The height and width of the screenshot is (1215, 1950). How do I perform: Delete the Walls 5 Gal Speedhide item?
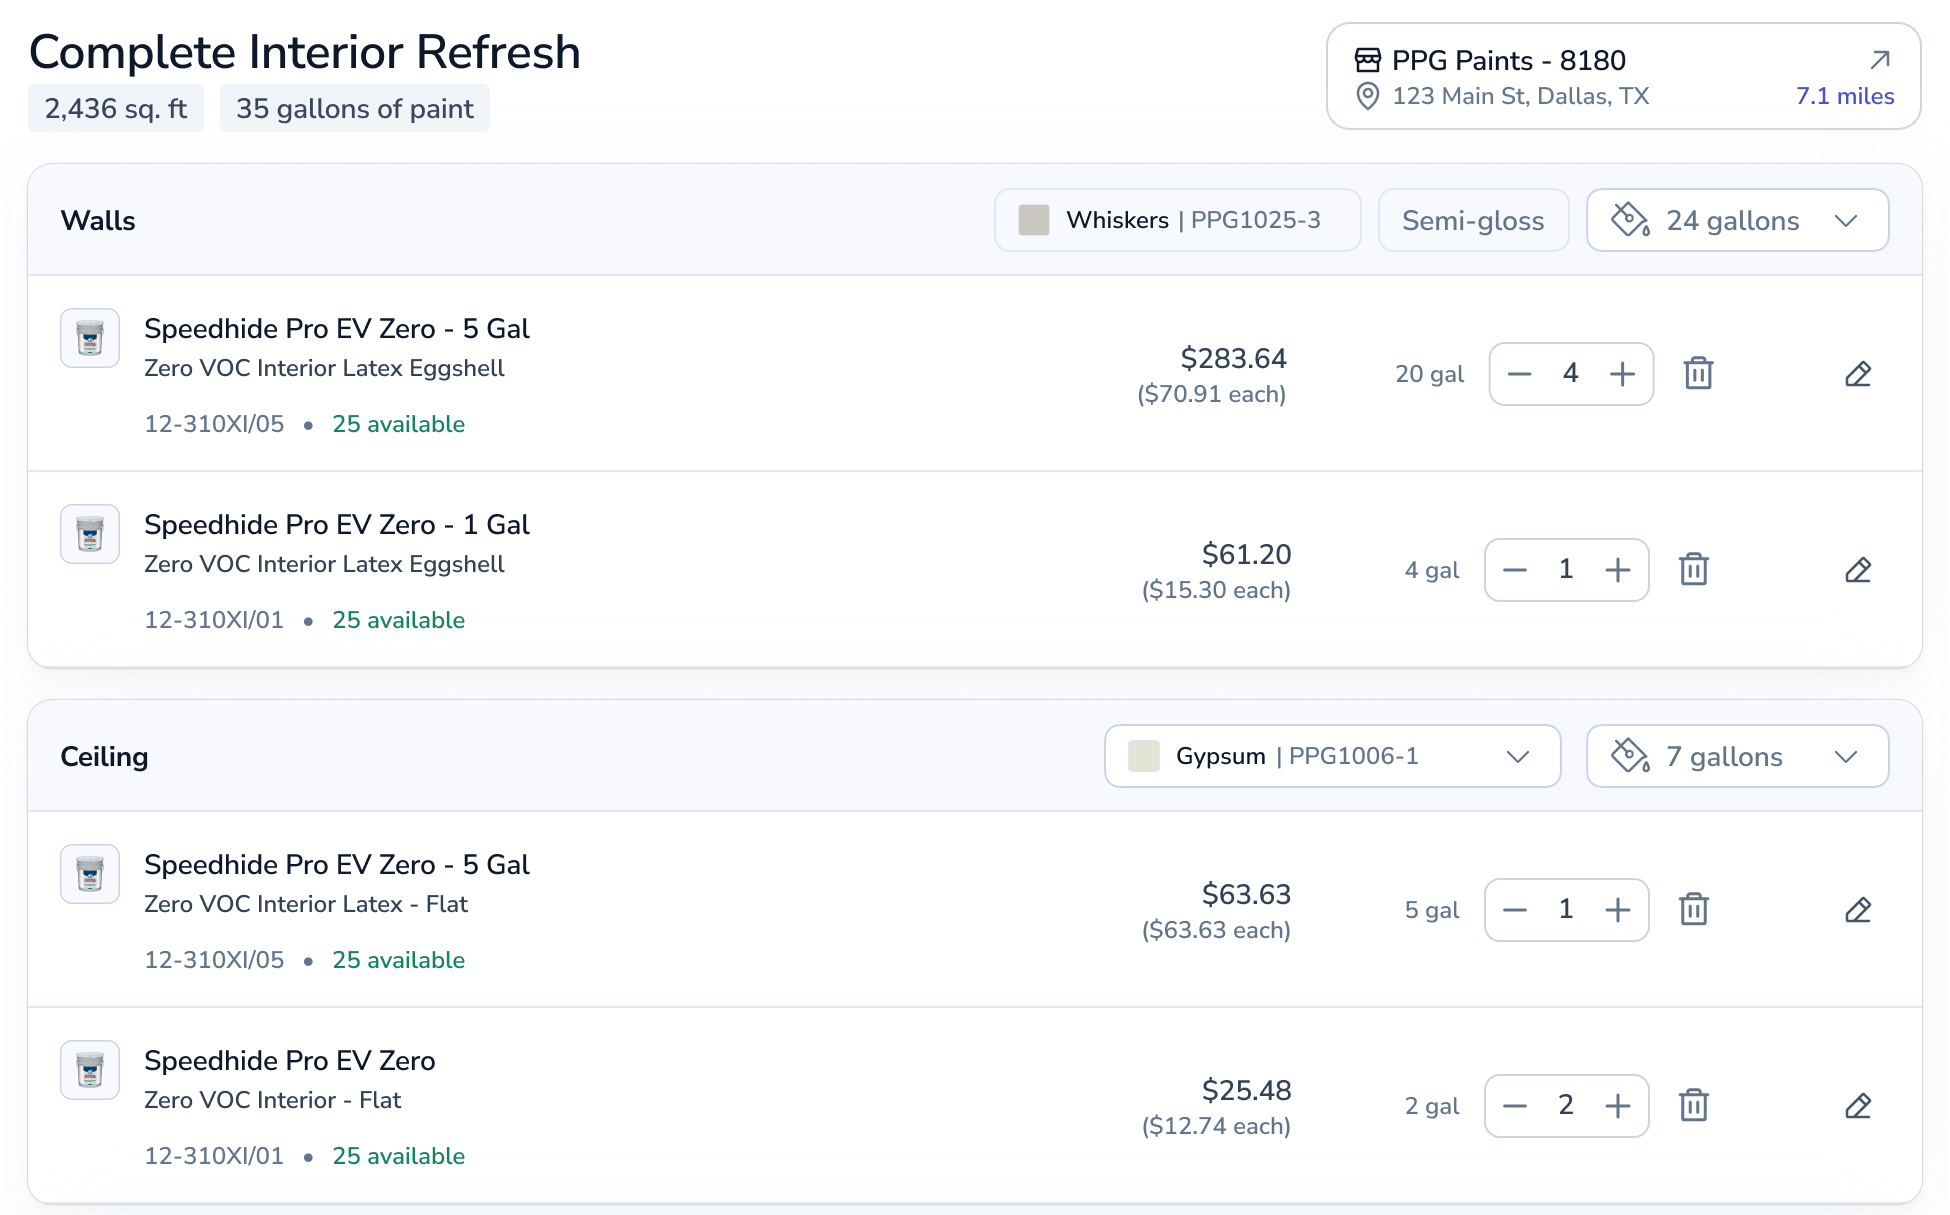[x=1698, y=373]
